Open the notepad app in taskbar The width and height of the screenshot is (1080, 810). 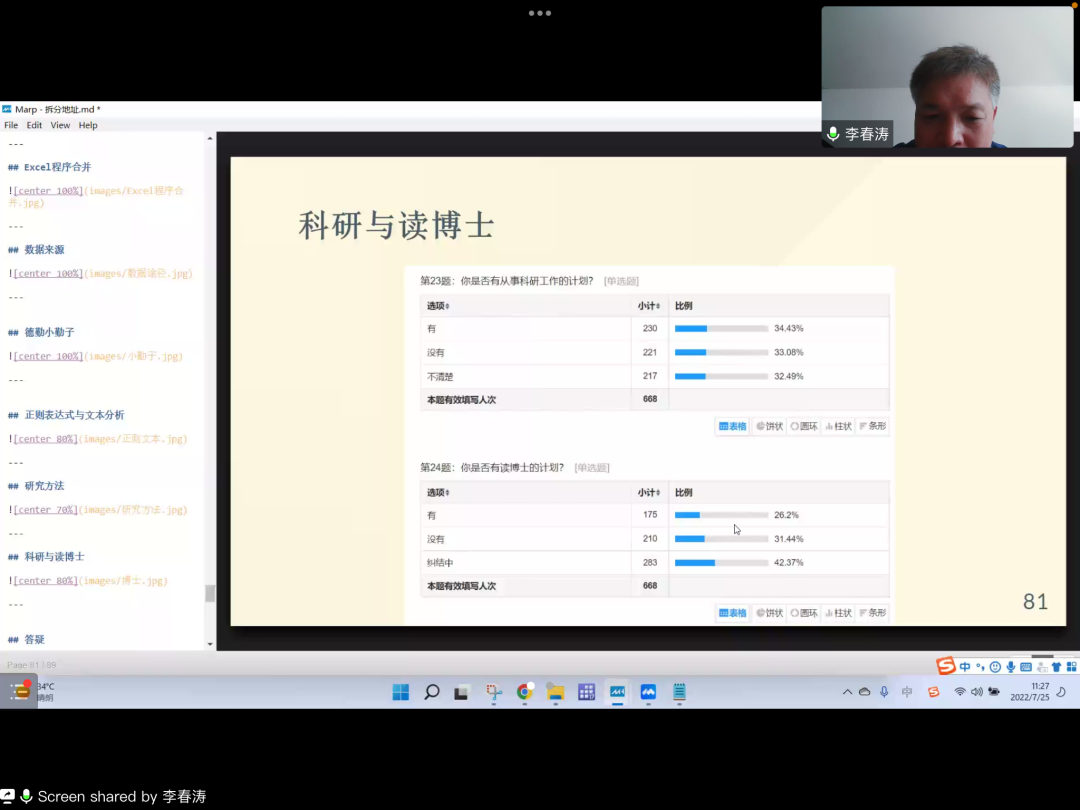pos(679,692)
